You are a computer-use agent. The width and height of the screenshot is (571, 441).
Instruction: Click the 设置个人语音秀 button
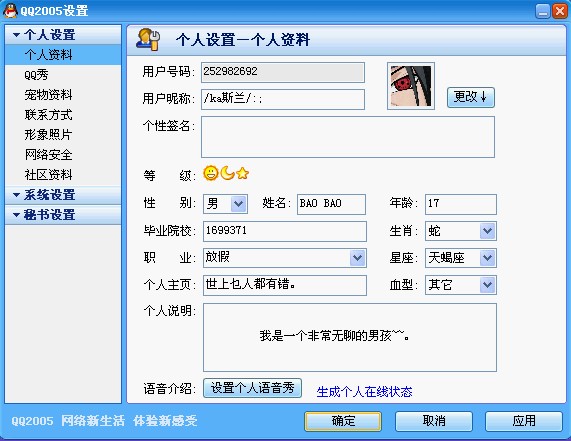pos(252,388)
